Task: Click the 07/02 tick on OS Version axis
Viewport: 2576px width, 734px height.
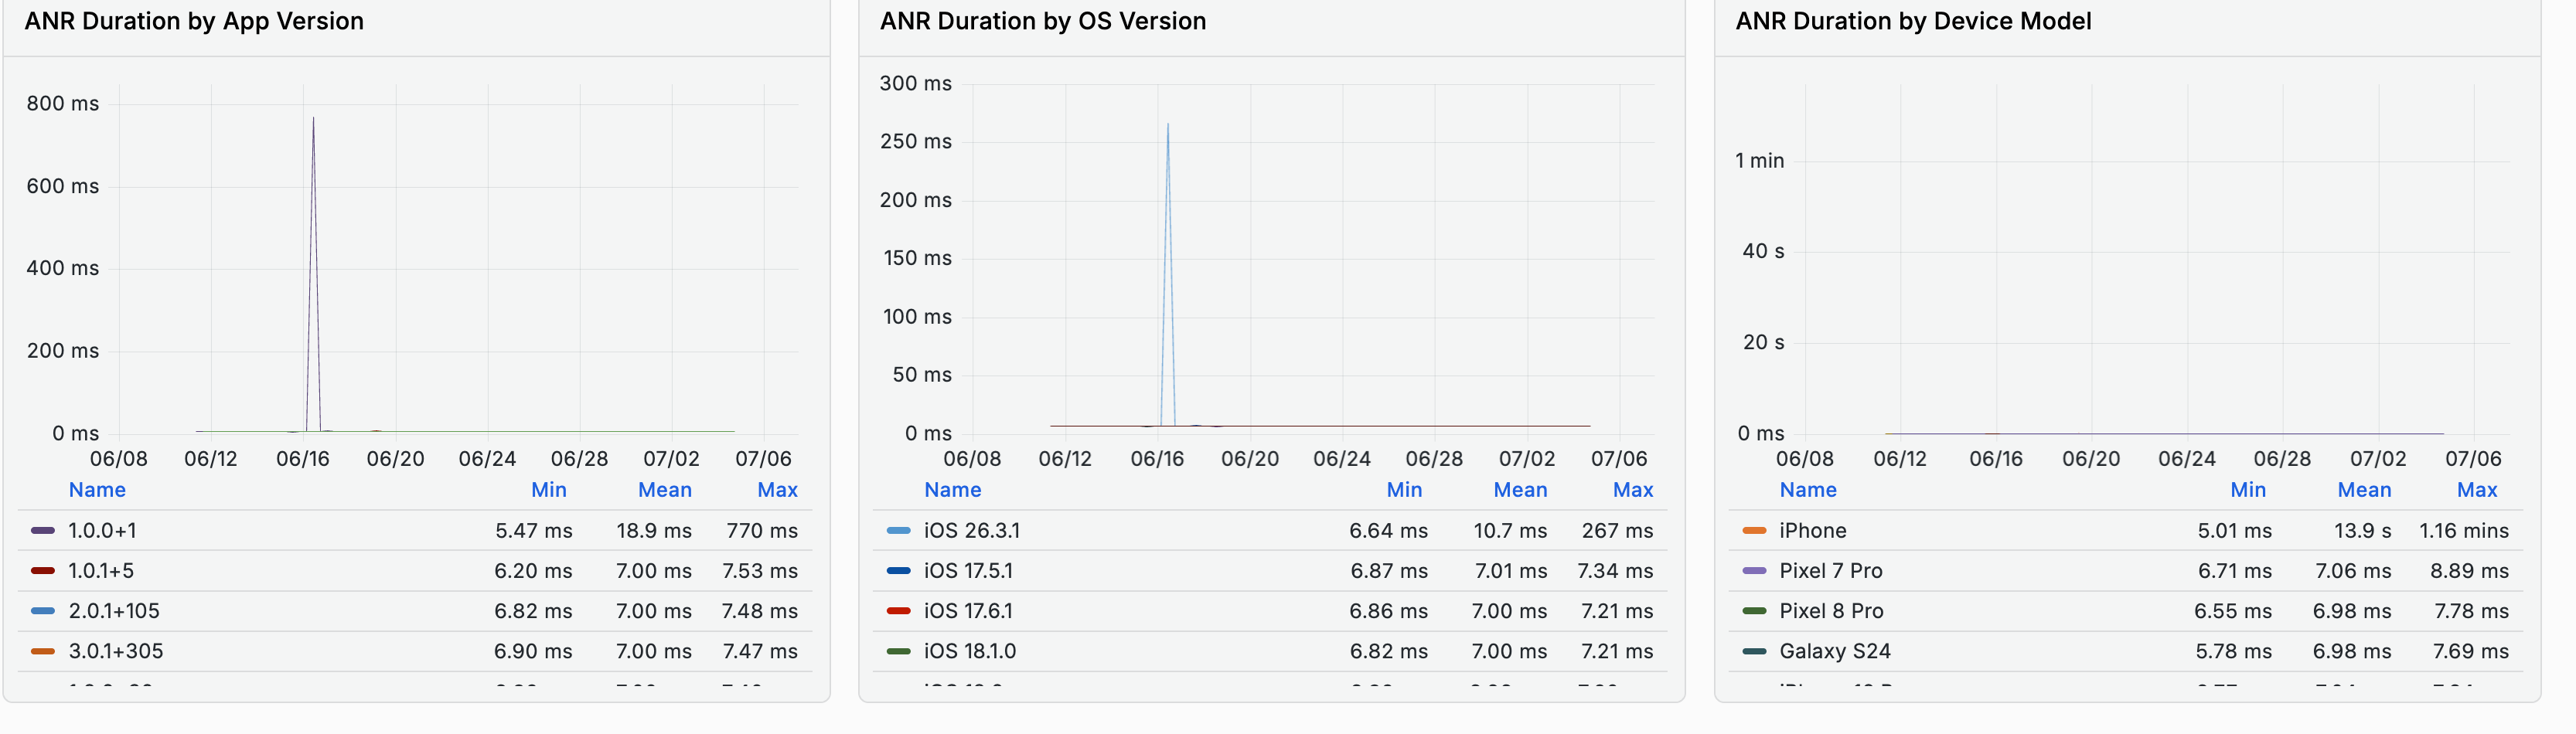Action: (x=1527, y=459)
